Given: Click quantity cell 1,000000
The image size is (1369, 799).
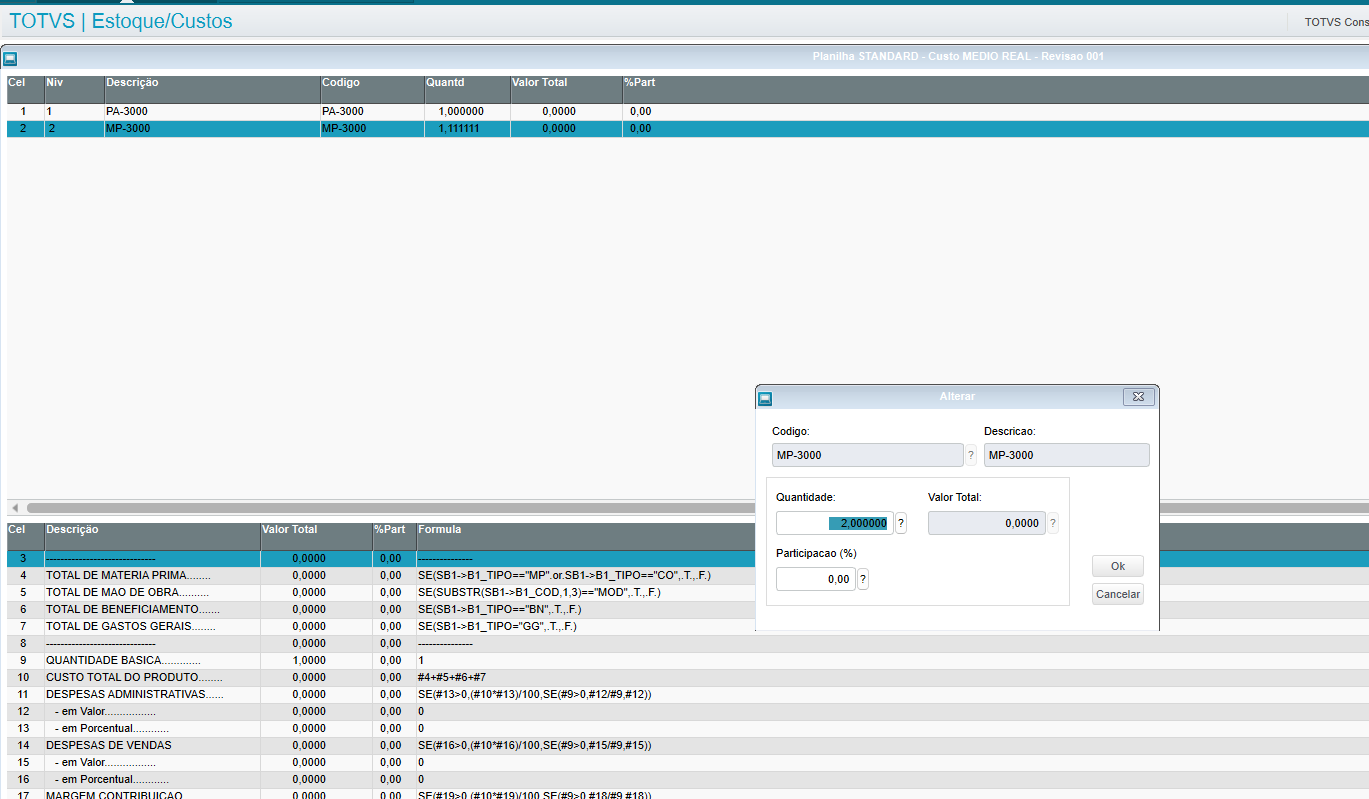Looking at the screenshot, I should coord(466,112).
